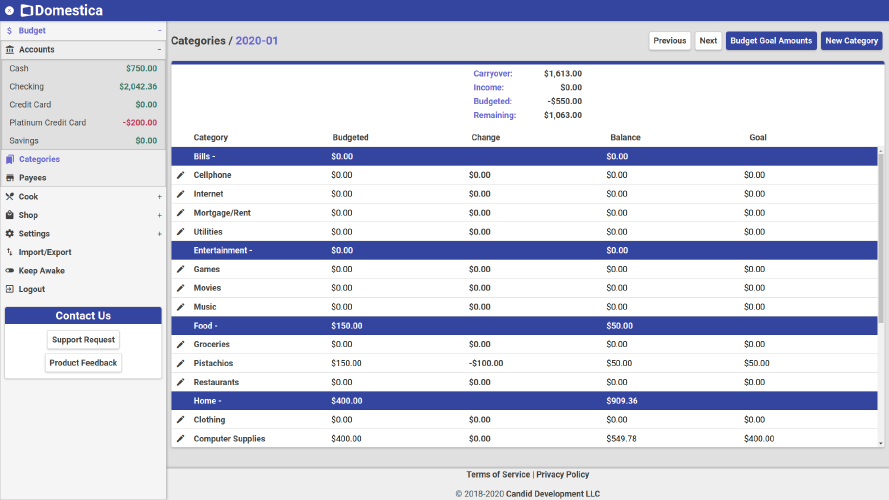The image size is (889, 500).
Task: Edit the Internet category via pencil icon
Action: point(181,194)
